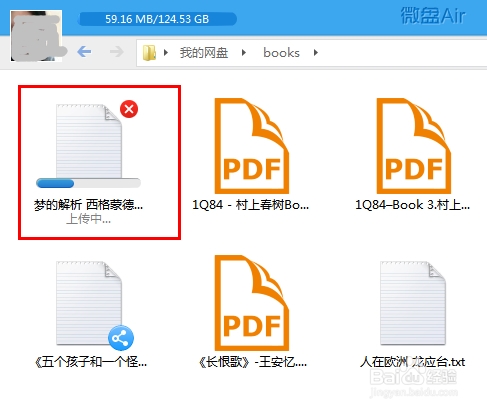Screen dimensions: 487x410
Task: Click the file name 梦的解析 西格蒙德...
Action: (88, 205)
